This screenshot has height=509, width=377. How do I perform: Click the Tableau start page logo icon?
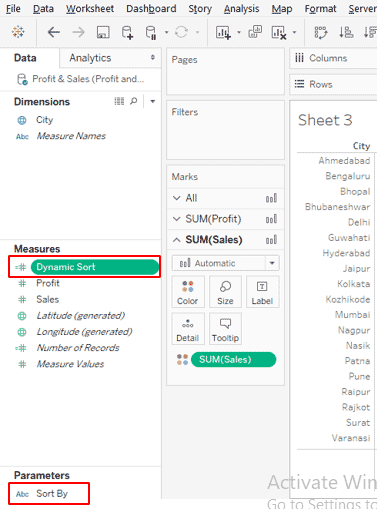coord(18,32)
